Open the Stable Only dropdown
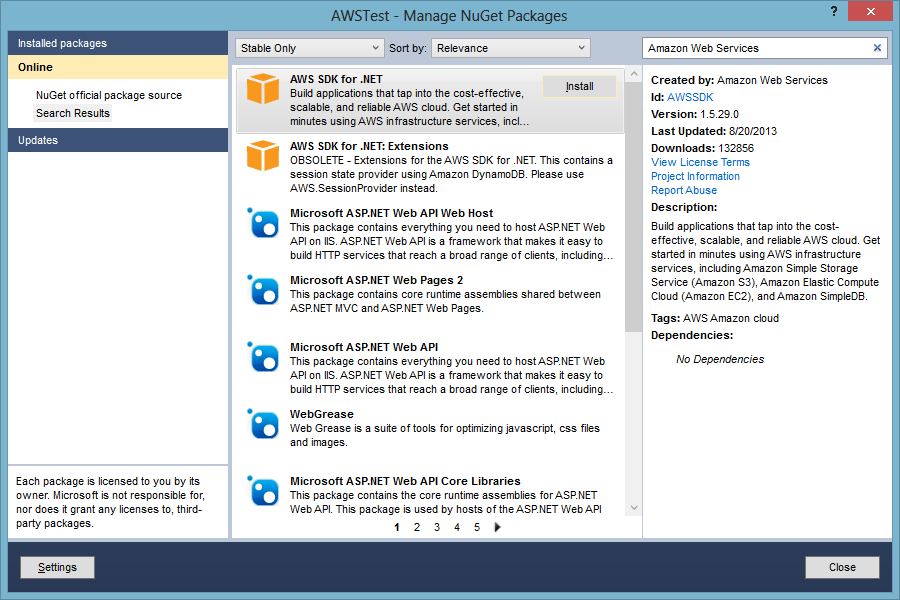 point(309,48)
